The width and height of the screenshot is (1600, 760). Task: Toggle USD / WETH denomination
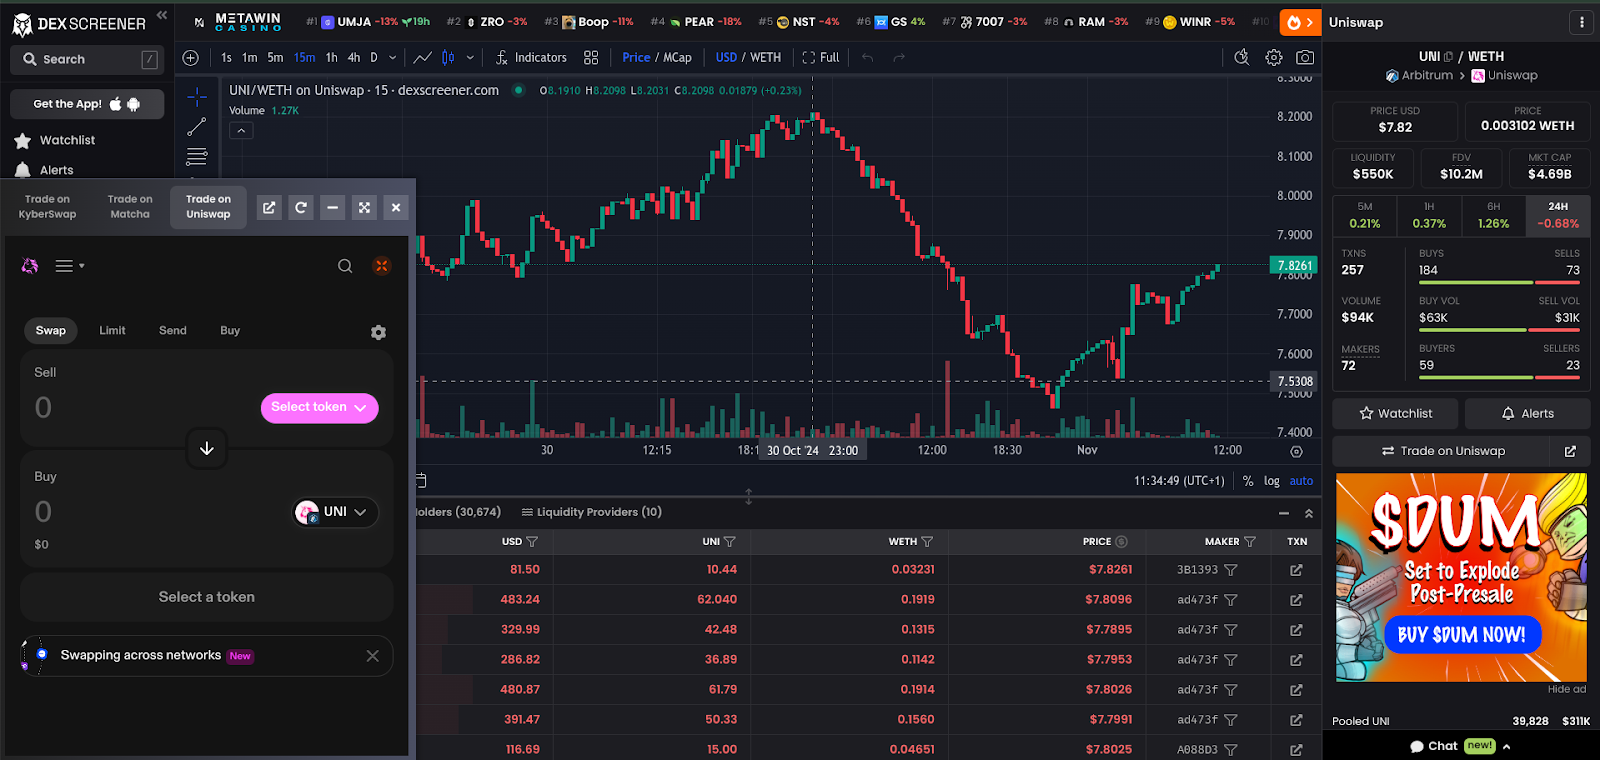(748, 58)
